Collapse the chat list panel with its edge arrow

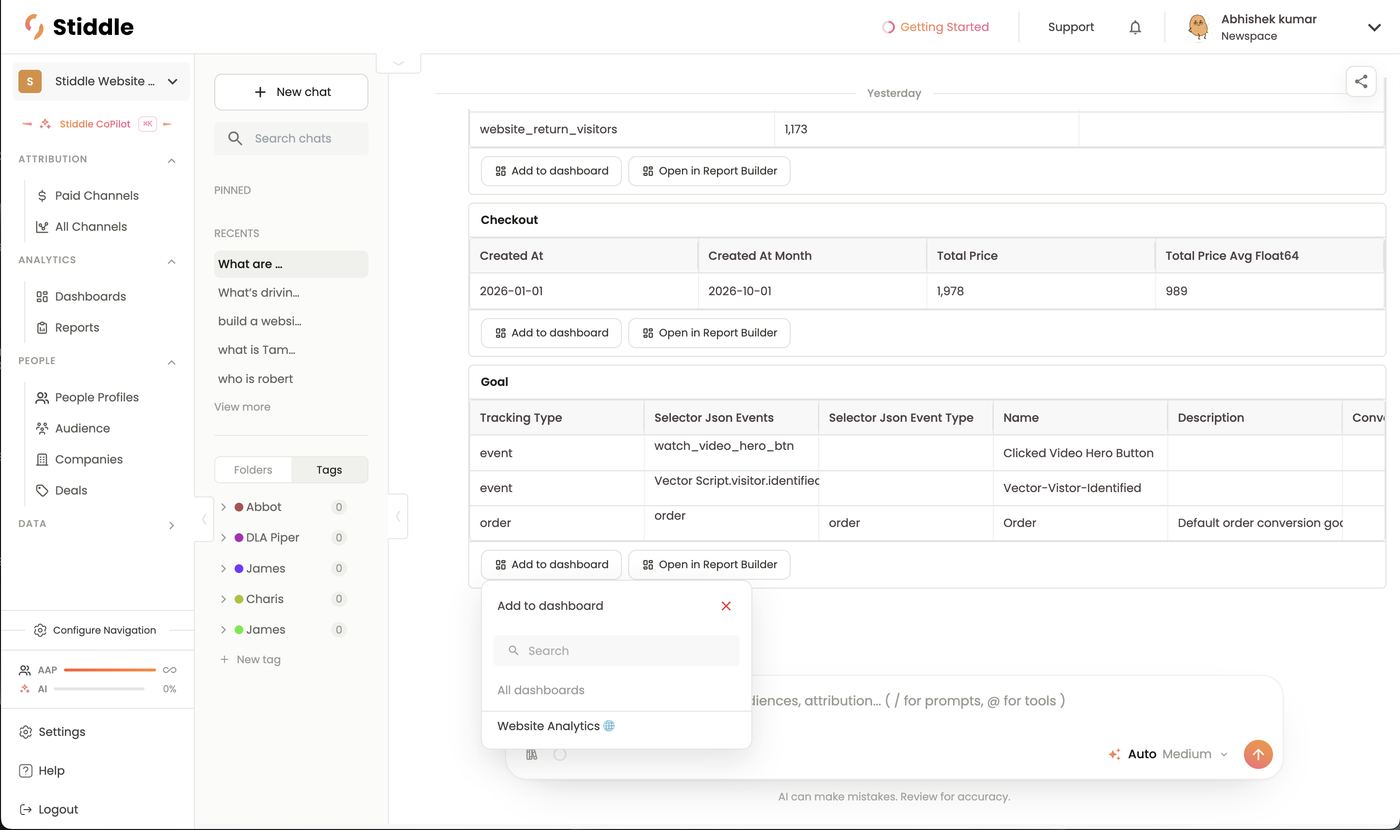click(x=398, y=516)
